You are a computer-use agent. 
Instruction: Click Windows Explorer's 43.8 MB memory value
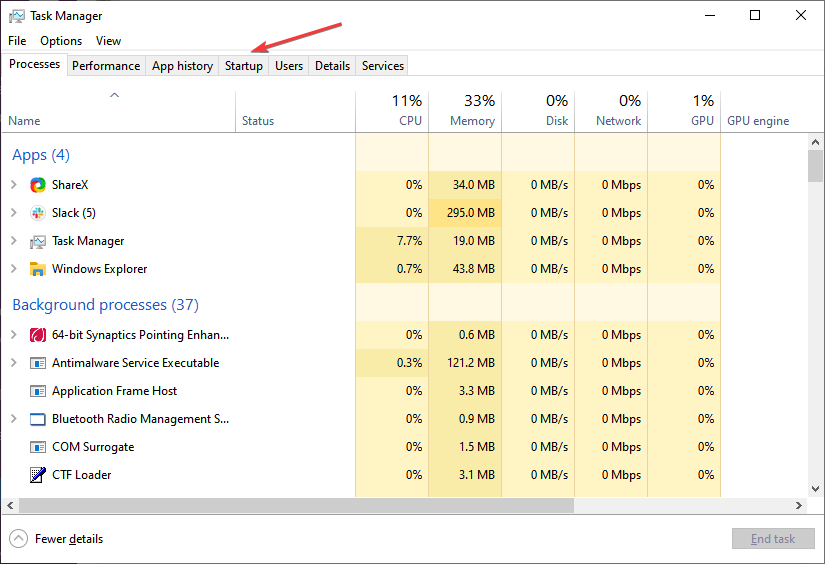tap(474, 269)
